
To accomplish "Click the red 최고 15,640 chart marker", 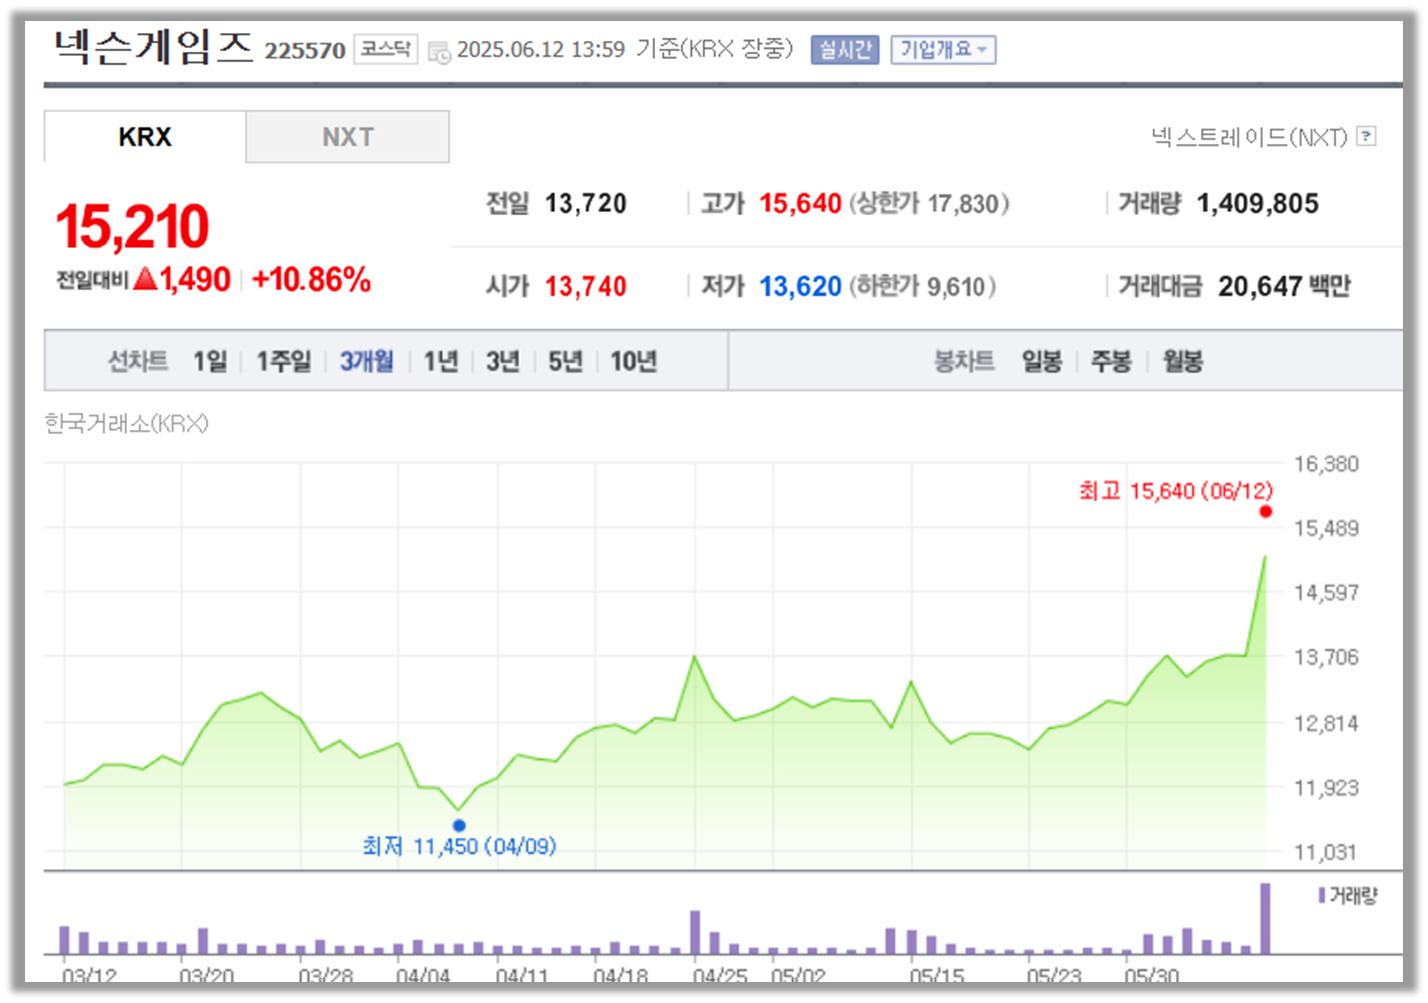I will (1266, 512).
